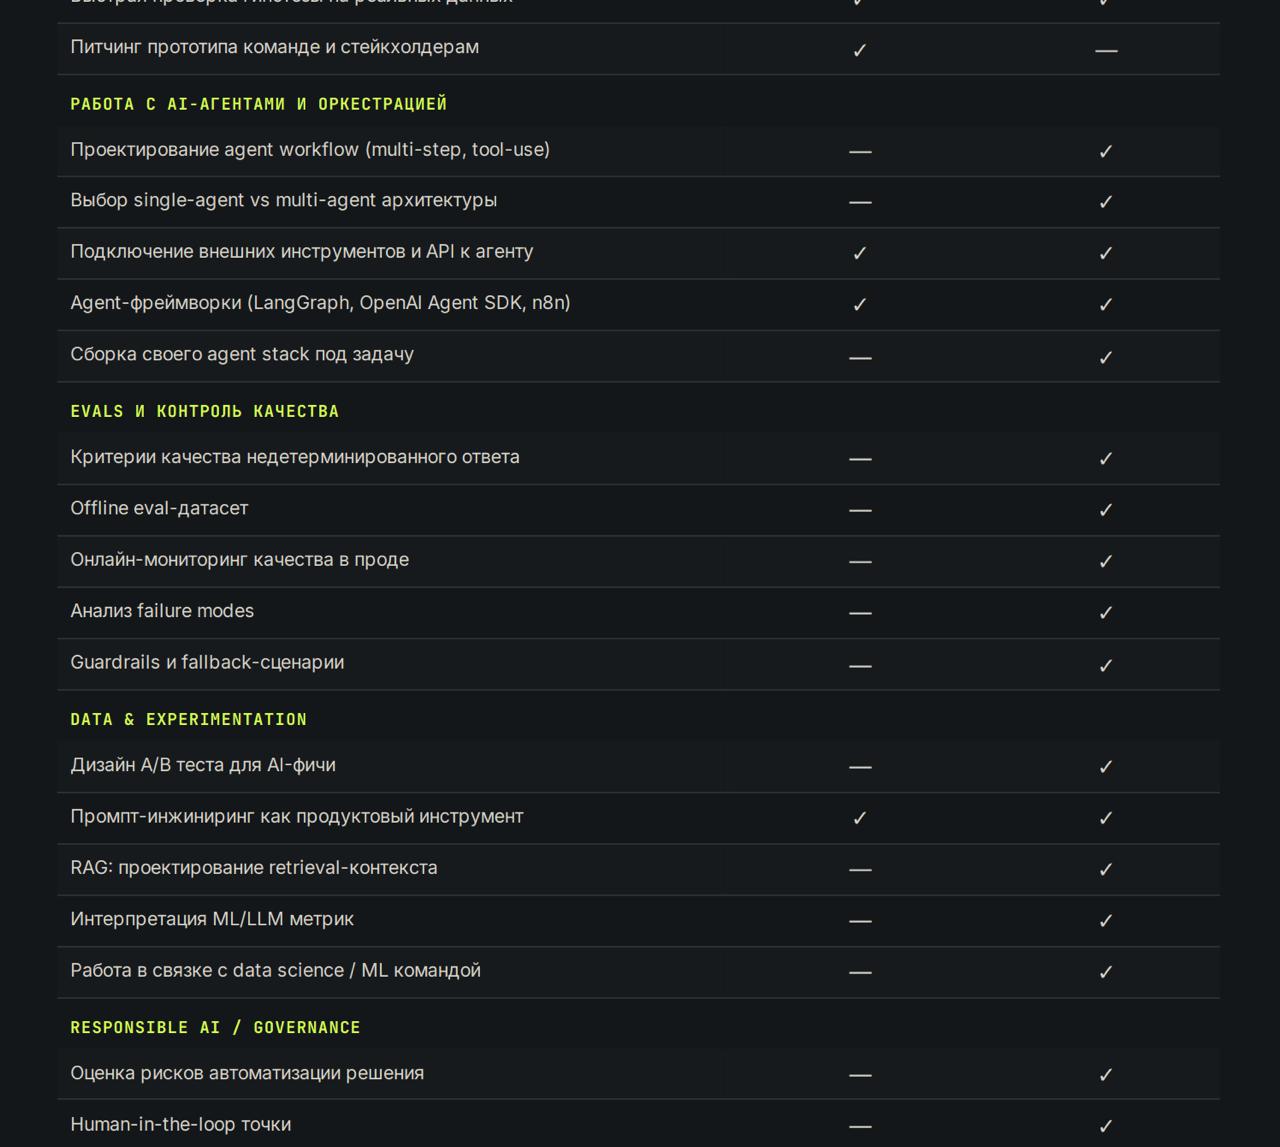
Task: Click the RESPONSIBLE AI / GOVERNANCE heading
Action: [x=216, y=1028]
